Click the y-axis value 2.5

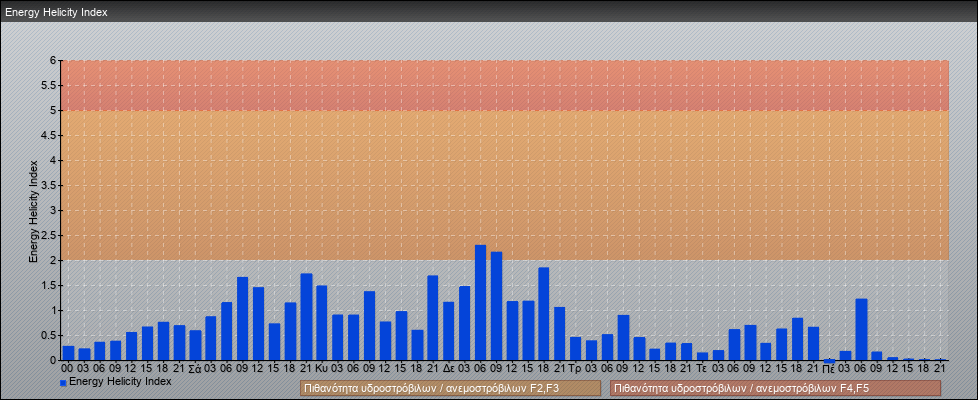pyautogui.click(x=49, y=235)
